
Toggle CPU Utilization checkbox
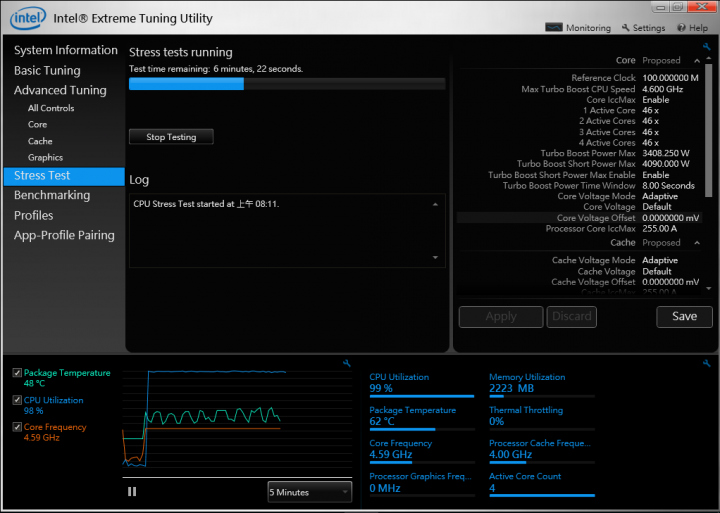17,400
